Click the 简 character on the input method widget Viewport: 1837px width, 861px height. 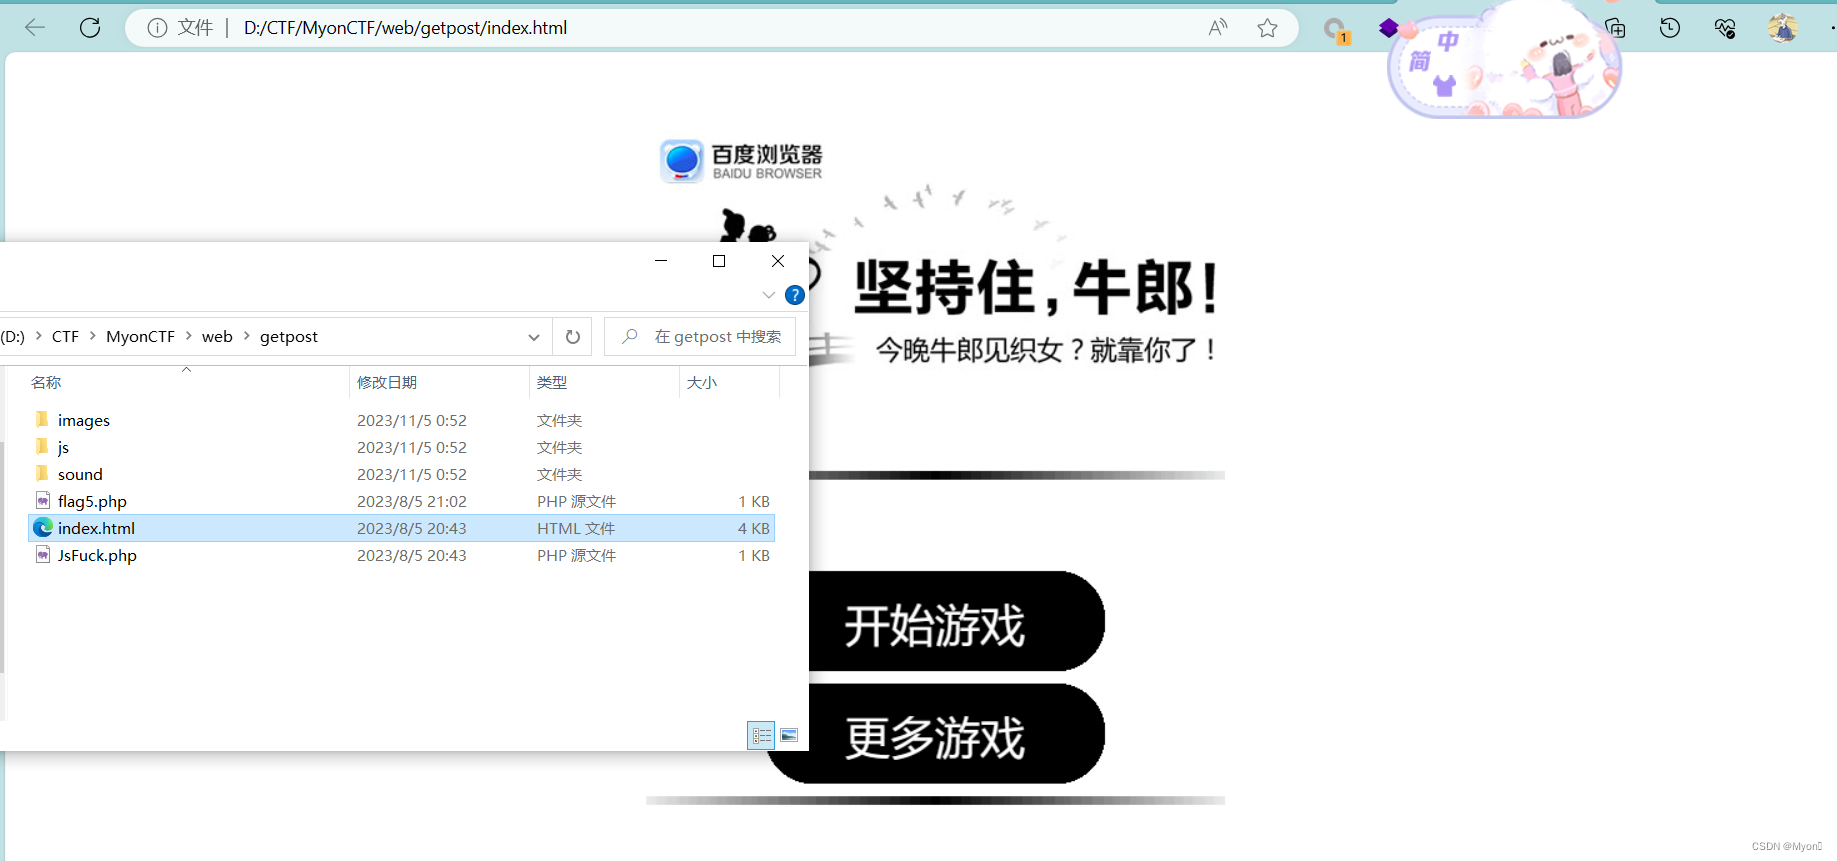tap(1420, 62)
